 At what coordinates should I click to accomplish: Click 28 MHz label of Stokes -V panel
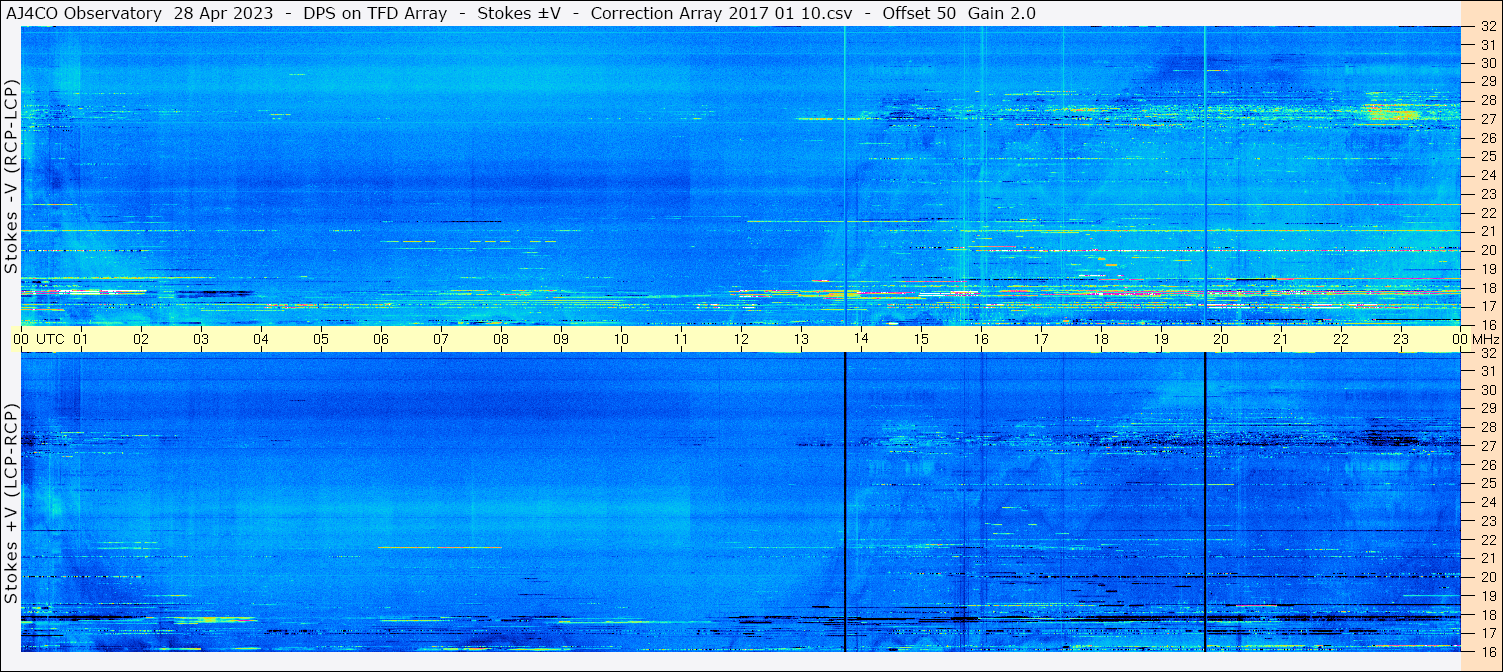coord(1487,100)
